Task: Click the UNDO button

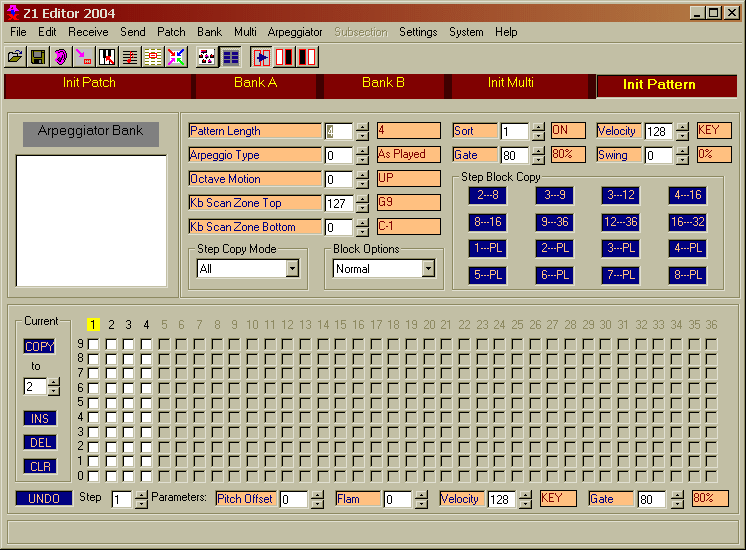Action: [44, 498]
